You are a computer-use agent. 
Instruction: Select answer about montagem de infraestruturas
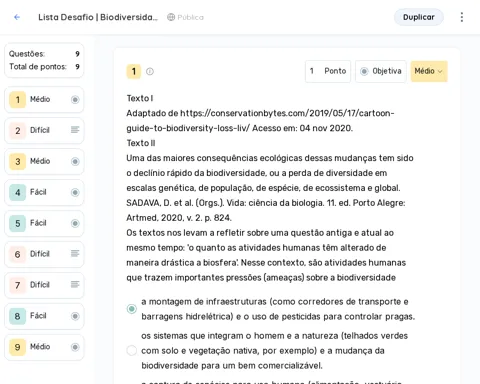pos(132,309)
